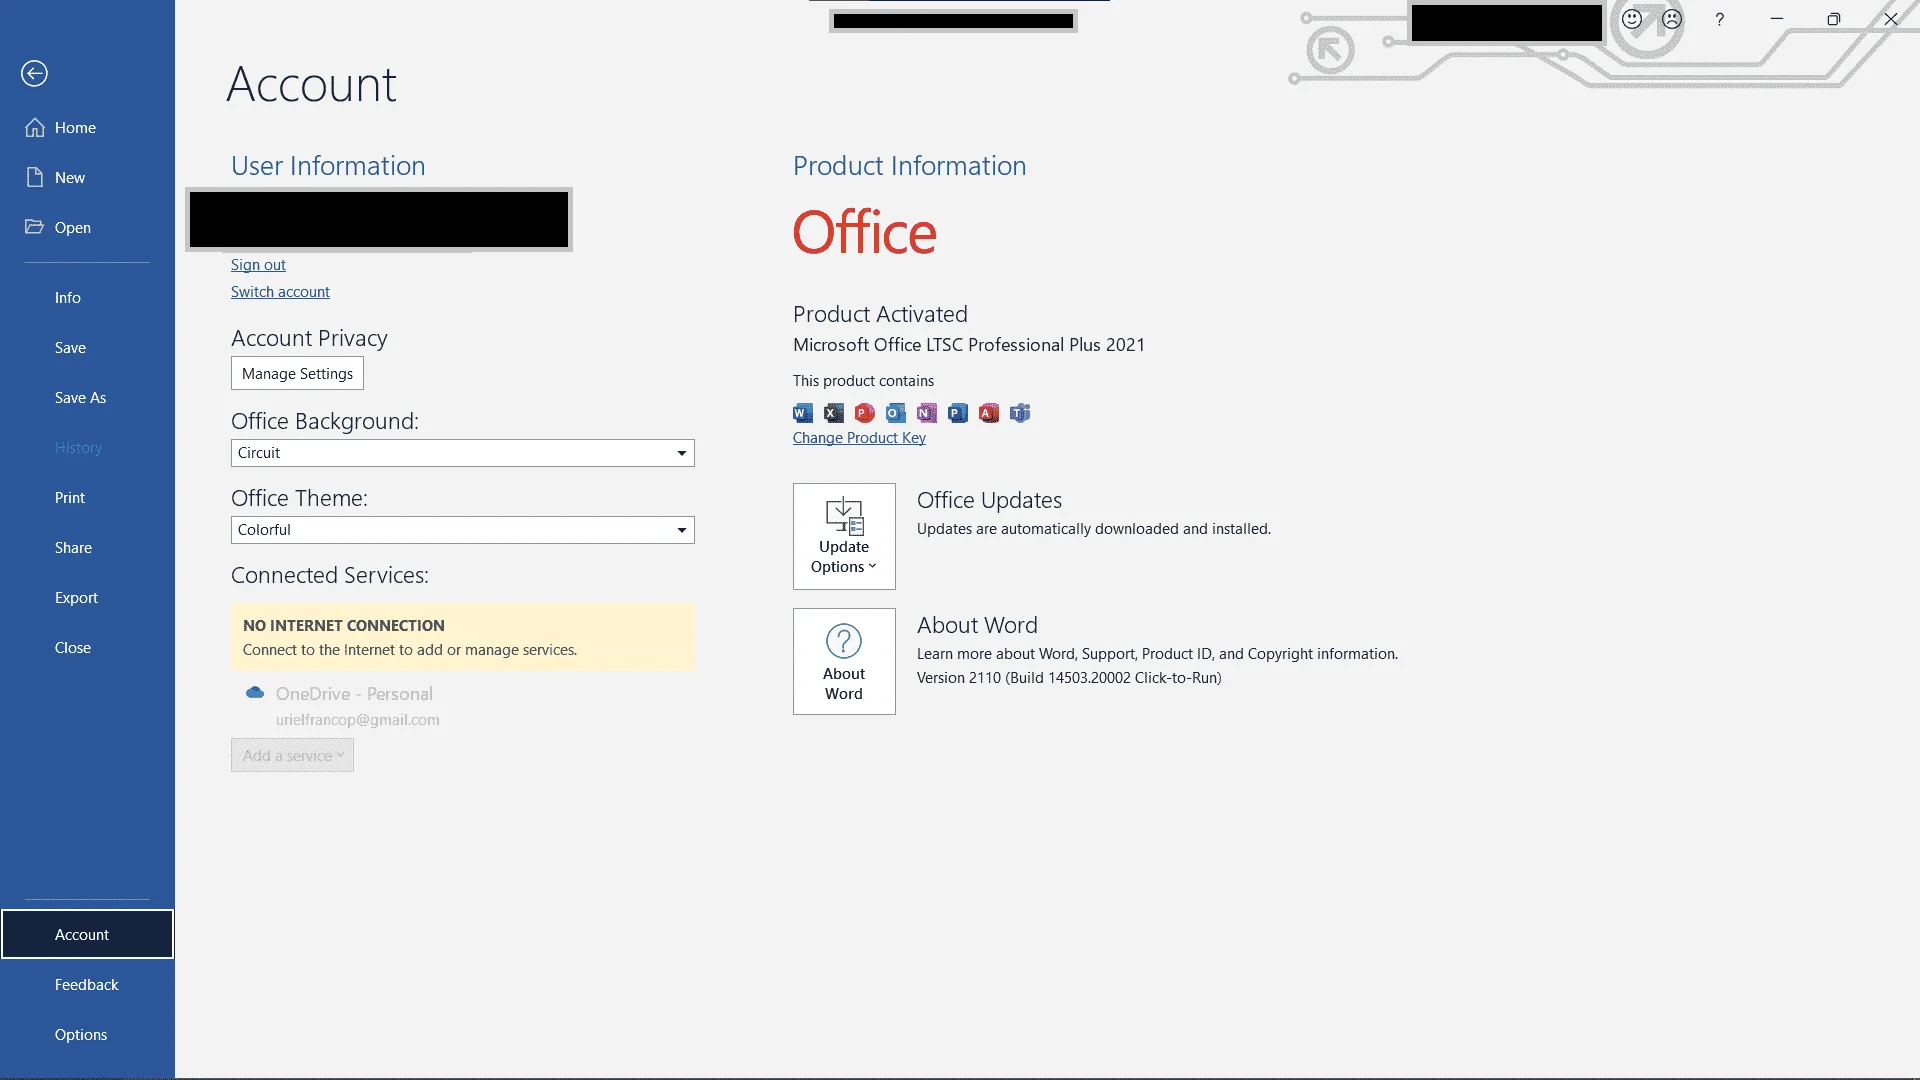Viewport: 1920px width, 1080px height.
Task: Open the About Word button
Action: [x=844, y=661]
